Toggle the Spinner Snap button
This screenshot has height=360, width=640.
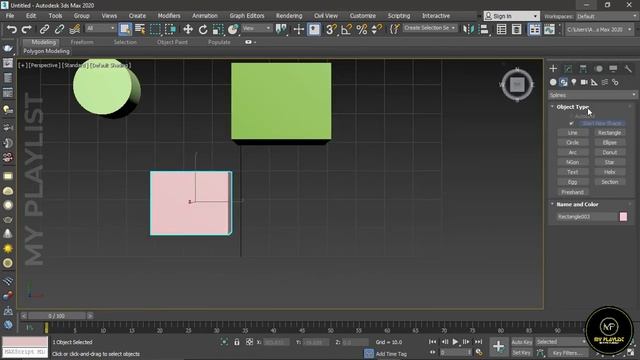pos(377,29)
